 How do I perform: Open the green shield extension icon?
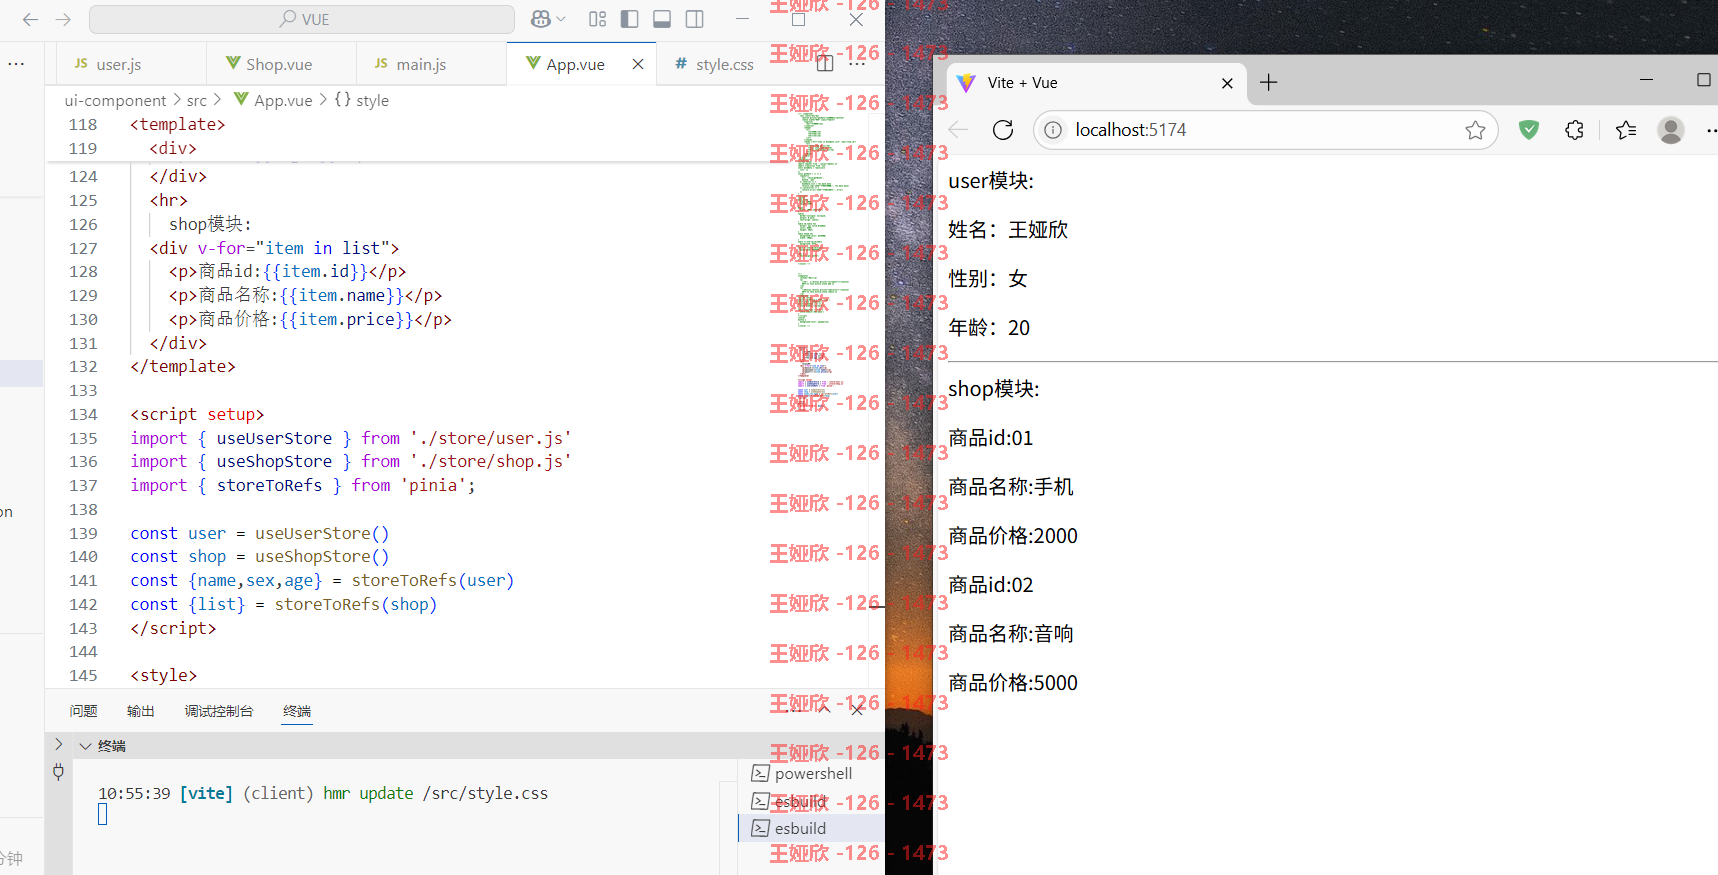tap(1528, 130)
